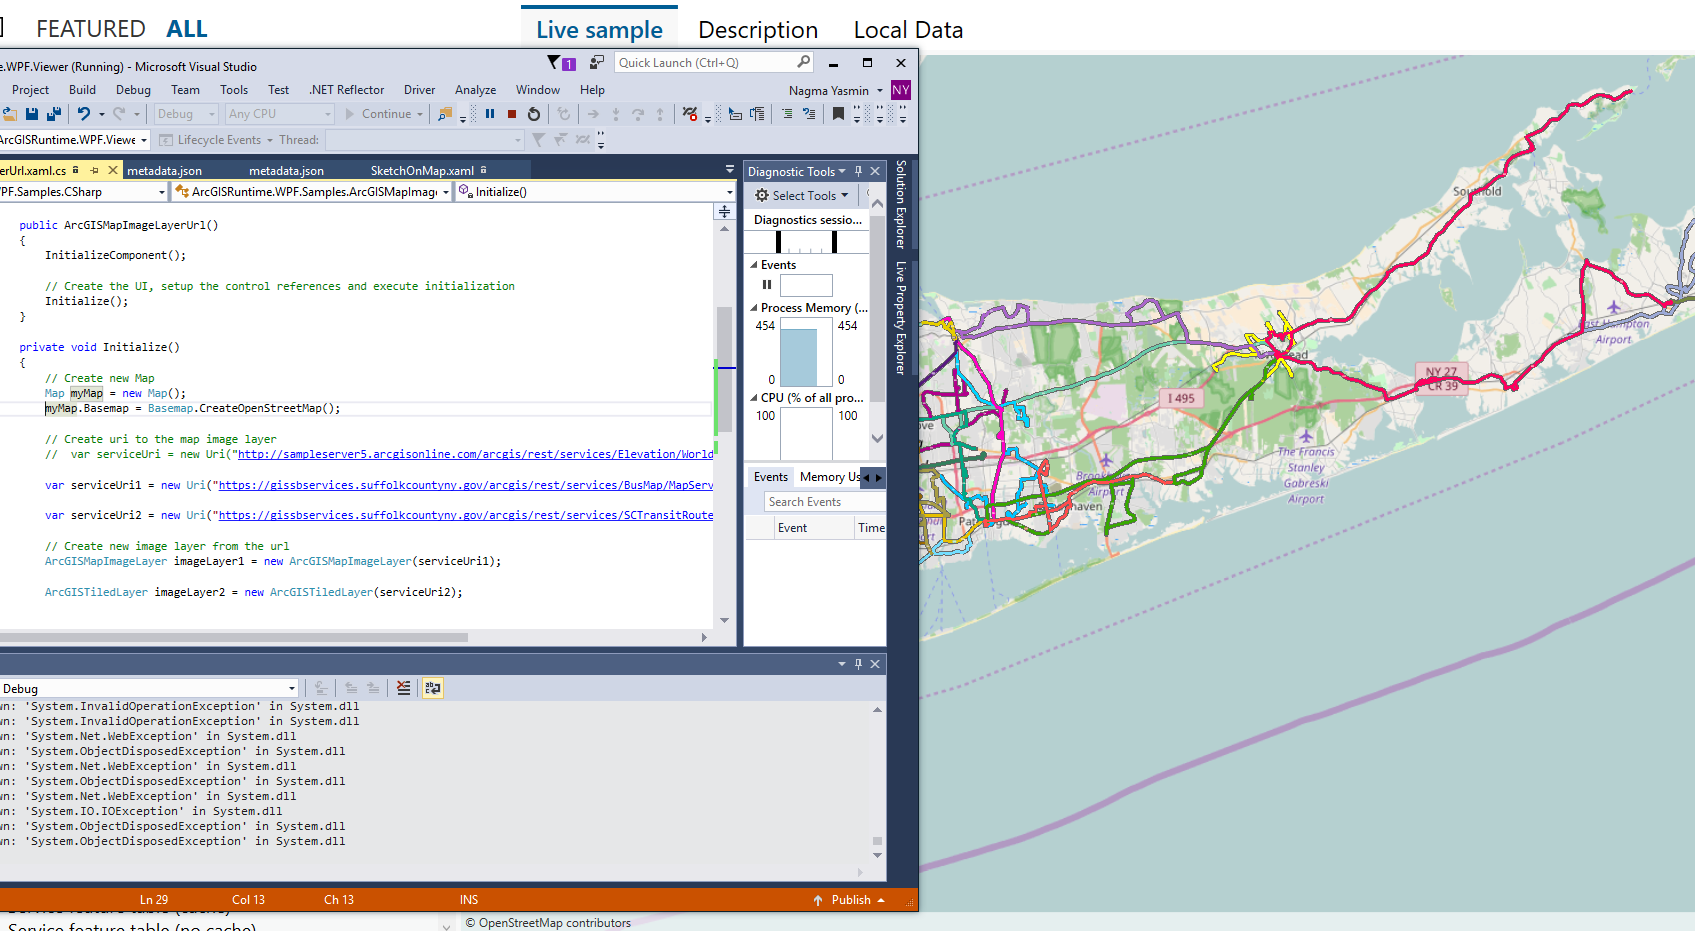This screenshot has height=931, width=1695.
Task: Close the active erUrl.xaml.cs tab
Action: (113, 170)
